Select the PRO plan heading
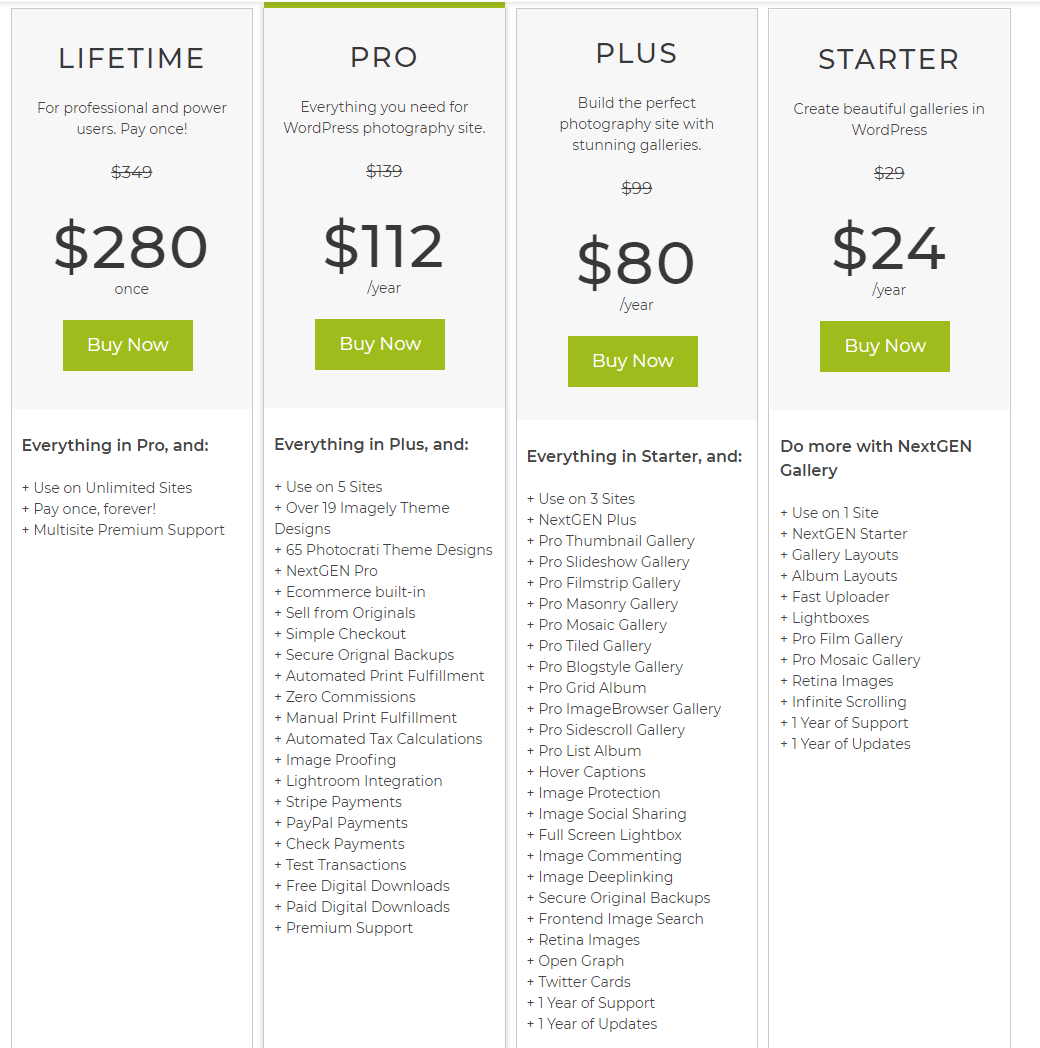 (384, 57)
